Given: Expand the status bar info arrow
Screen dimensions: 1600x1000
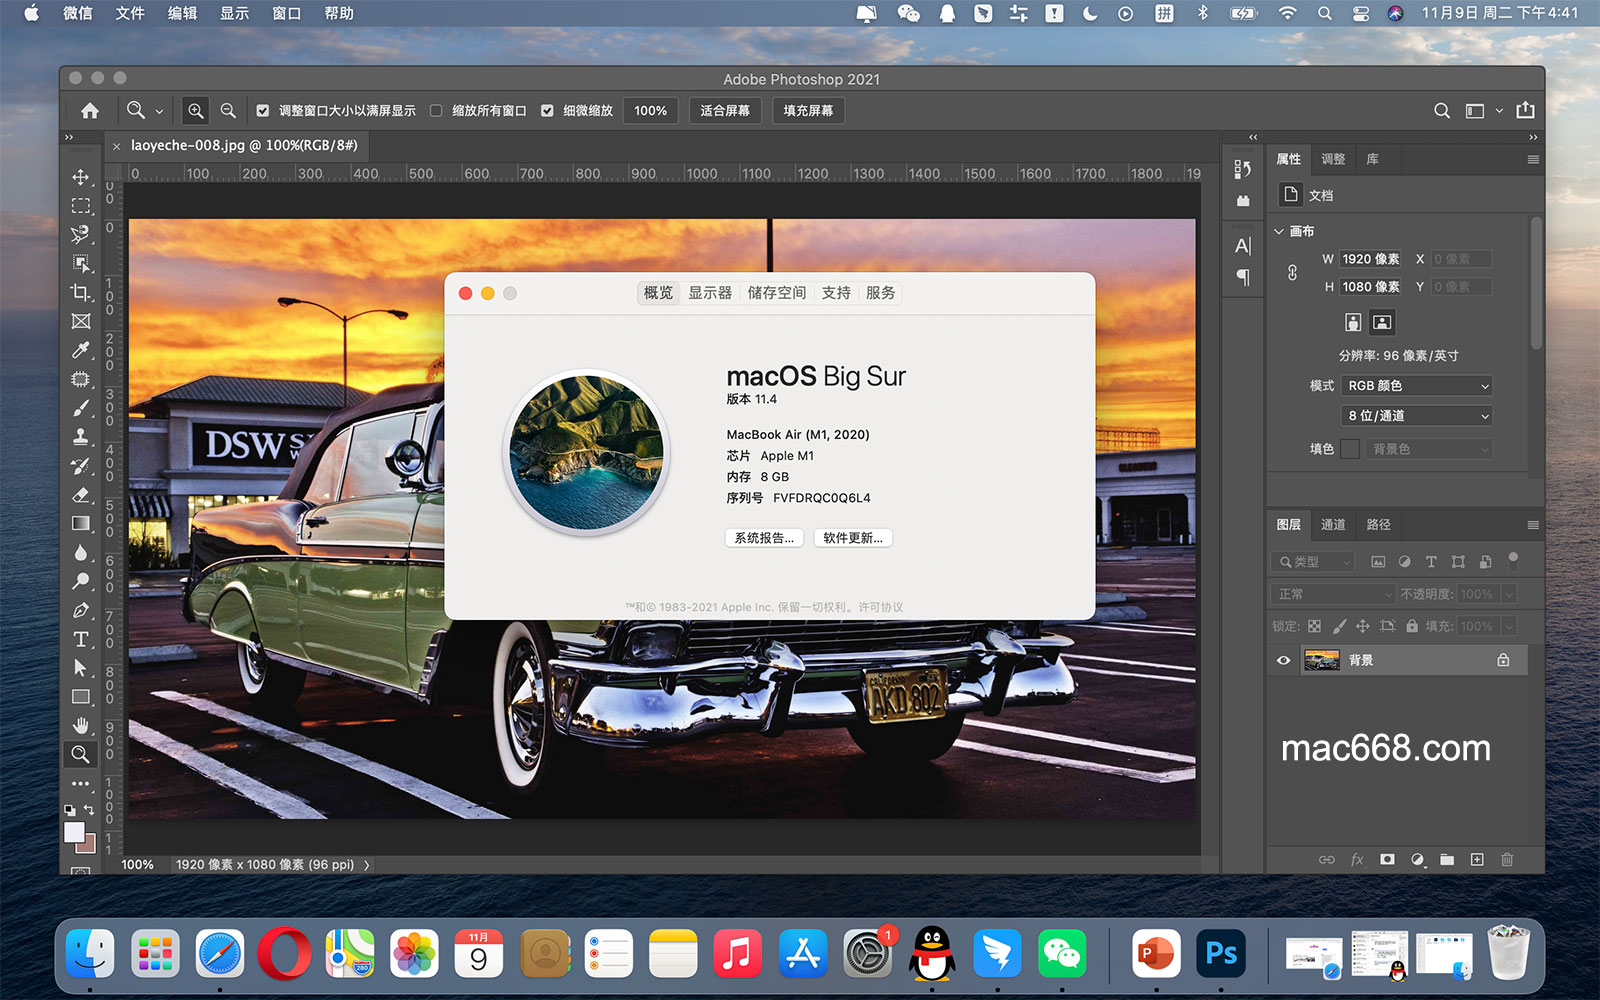Looking at the screenshot, I should click(367, 865).
